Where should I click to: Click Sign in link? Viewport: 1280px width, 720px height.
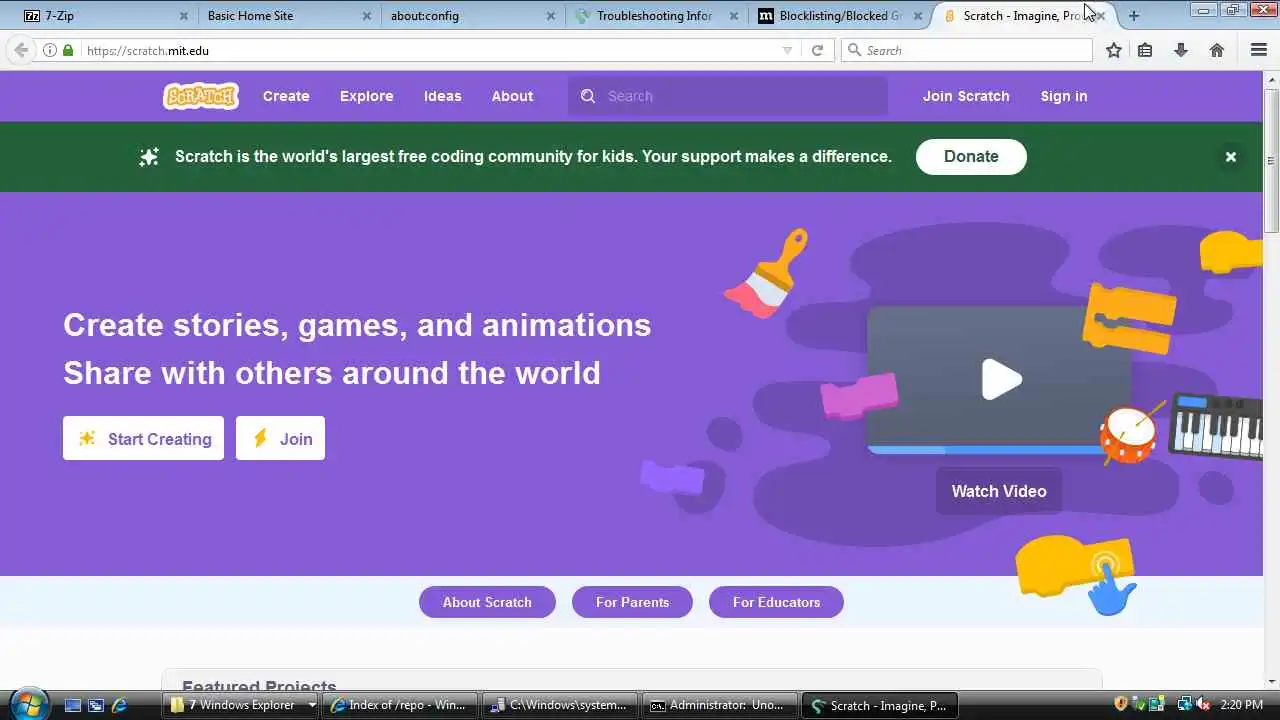(1063, 96)
